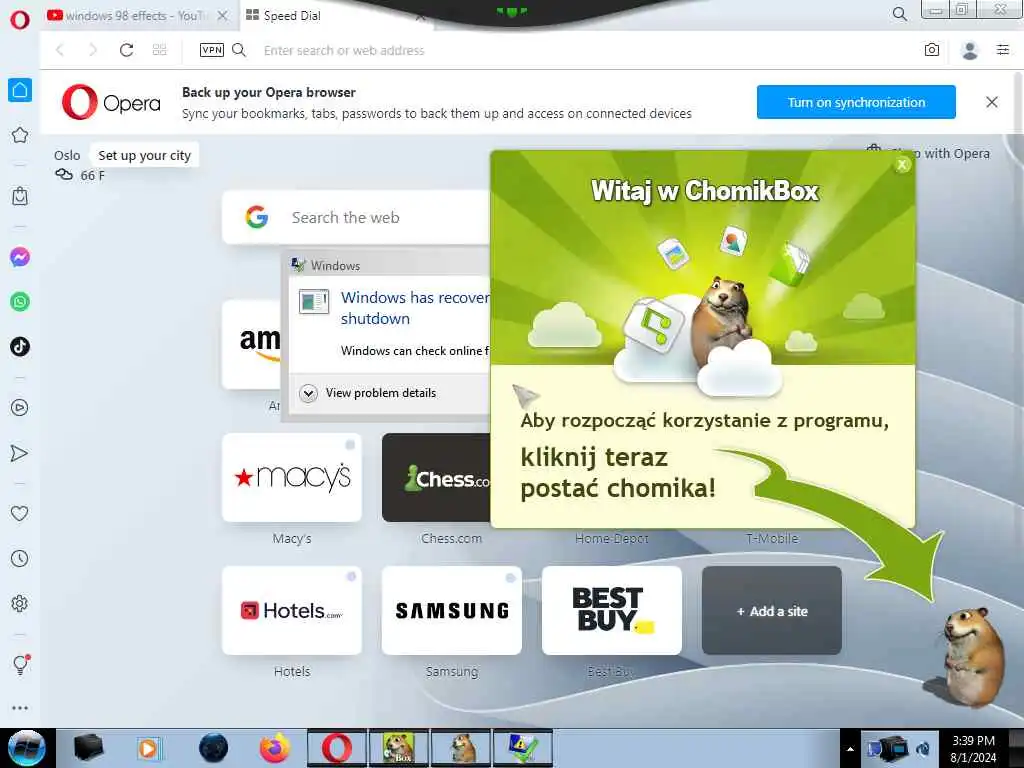Open the Windows problem report taskbar icon
The width and height of the screenshot is (1024, 768).
coord(522,748)
